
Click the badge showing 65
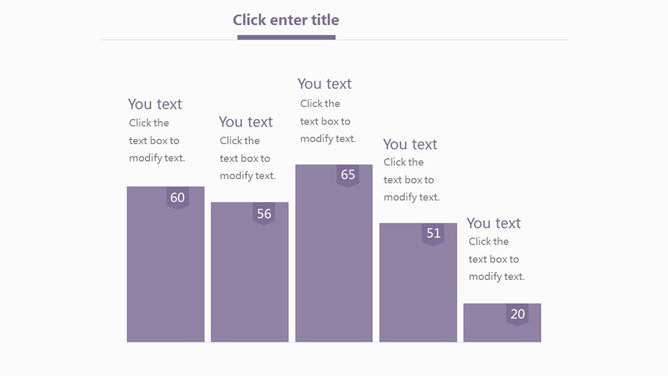348,175
